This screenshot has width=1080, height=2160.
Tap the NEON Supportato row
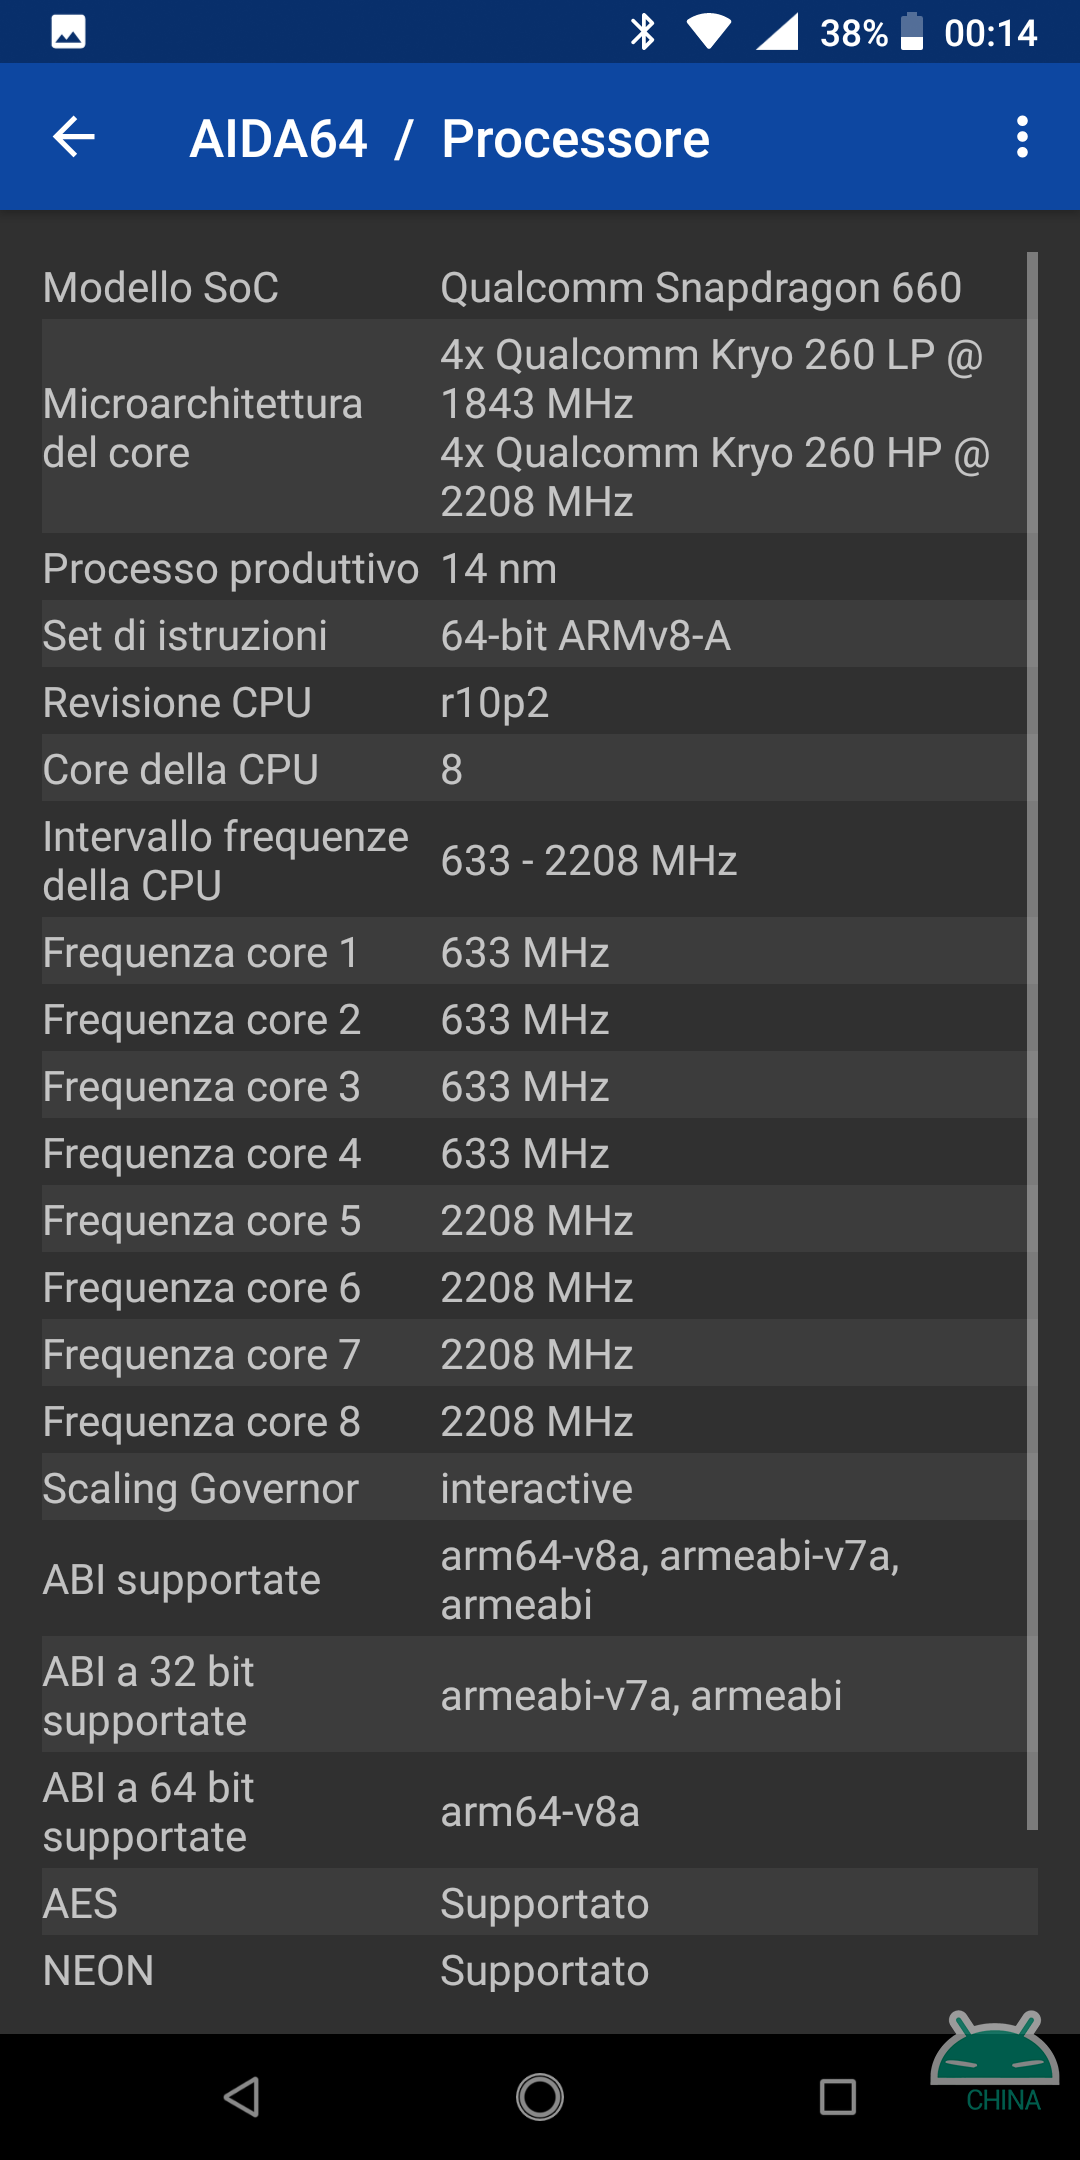click(540, 1970)
